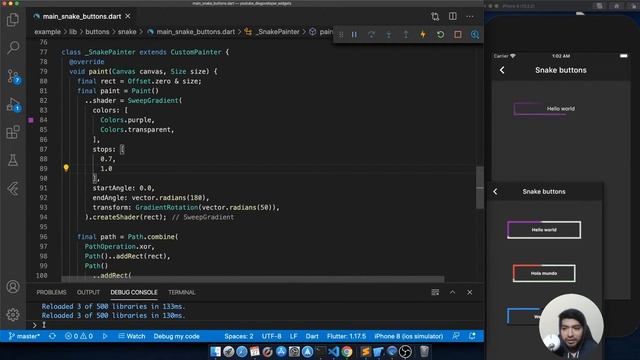Maximize the panel with the up chevron
This screenshot has height=360, width=640.
[452, 292]
